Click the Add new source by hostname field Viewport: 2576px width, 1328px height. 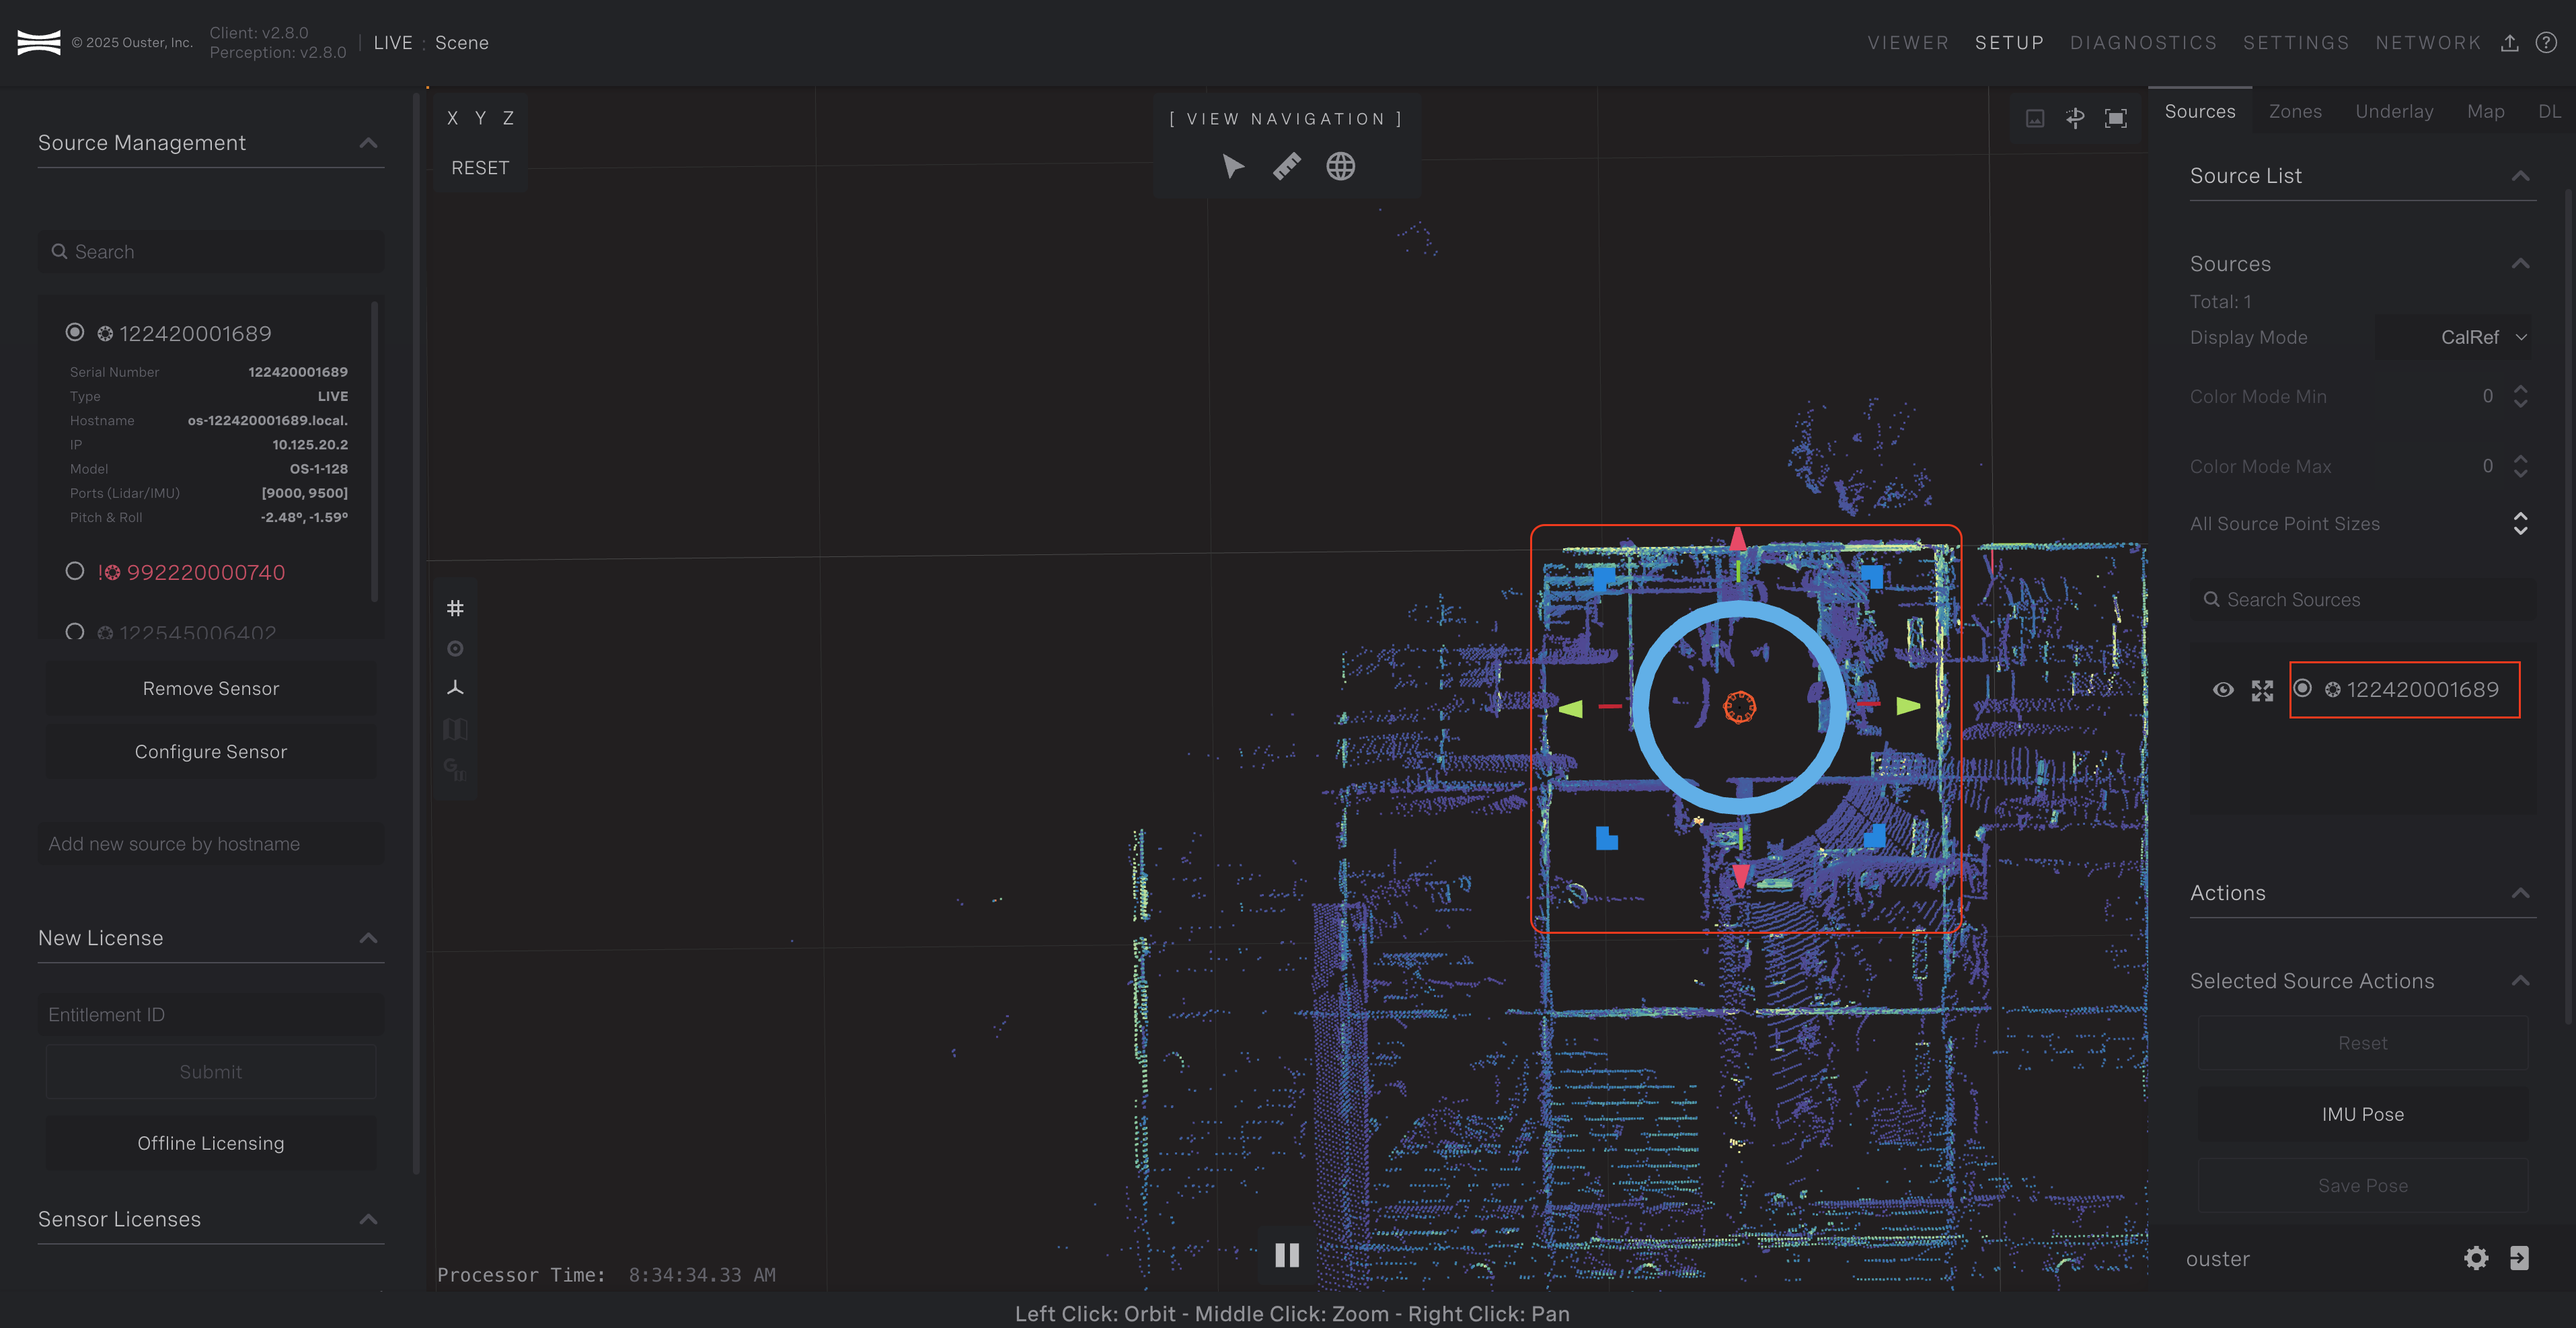click(211, 844)
